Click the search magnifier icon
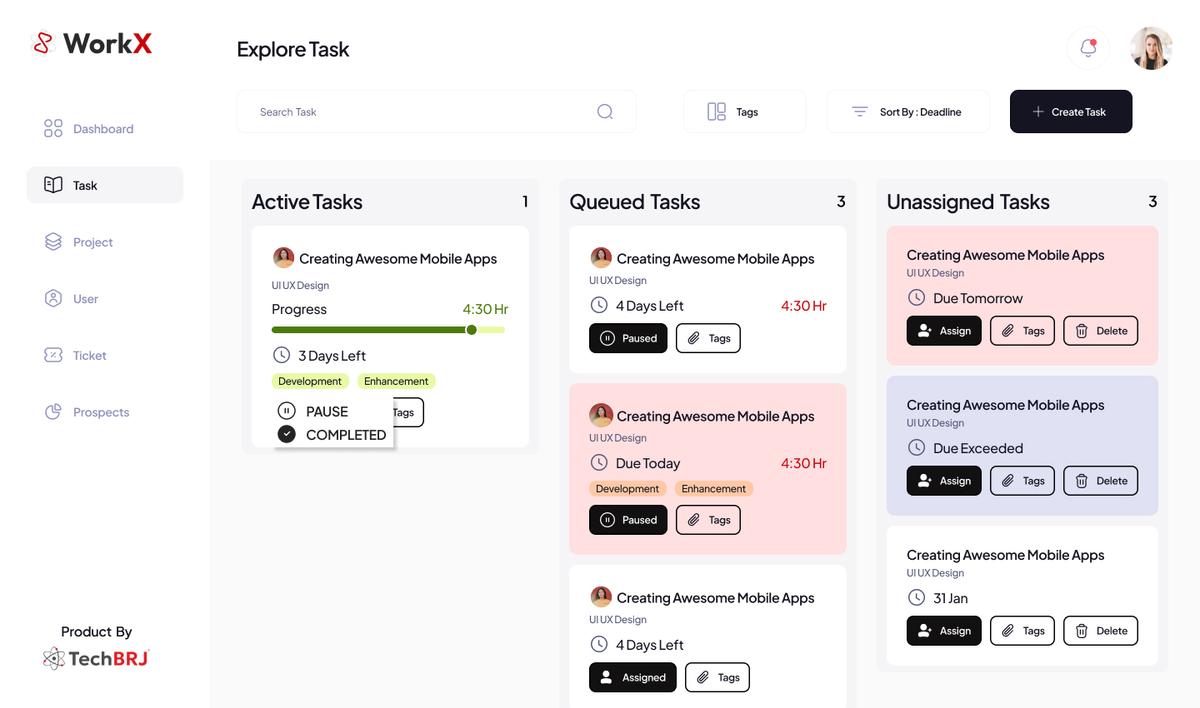1200x708 pixels. (605, 112)
